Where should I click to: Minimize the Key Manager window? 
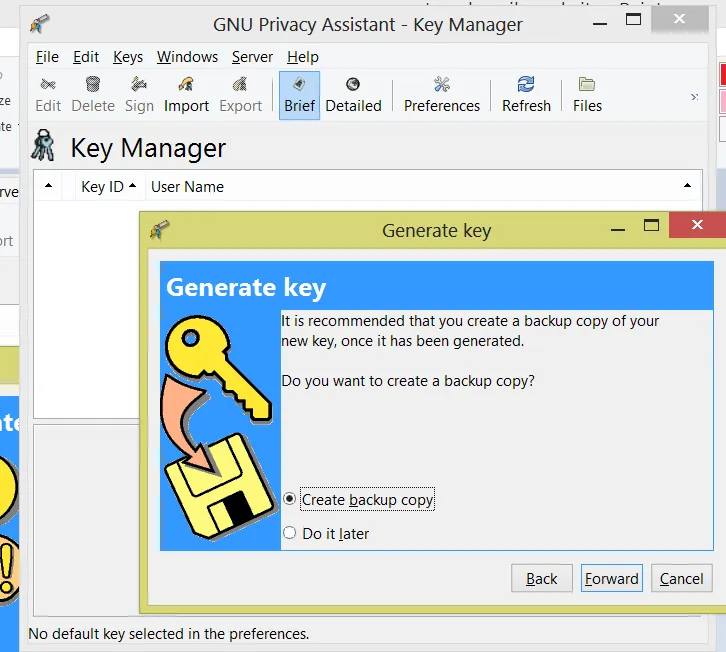[600, 23]
